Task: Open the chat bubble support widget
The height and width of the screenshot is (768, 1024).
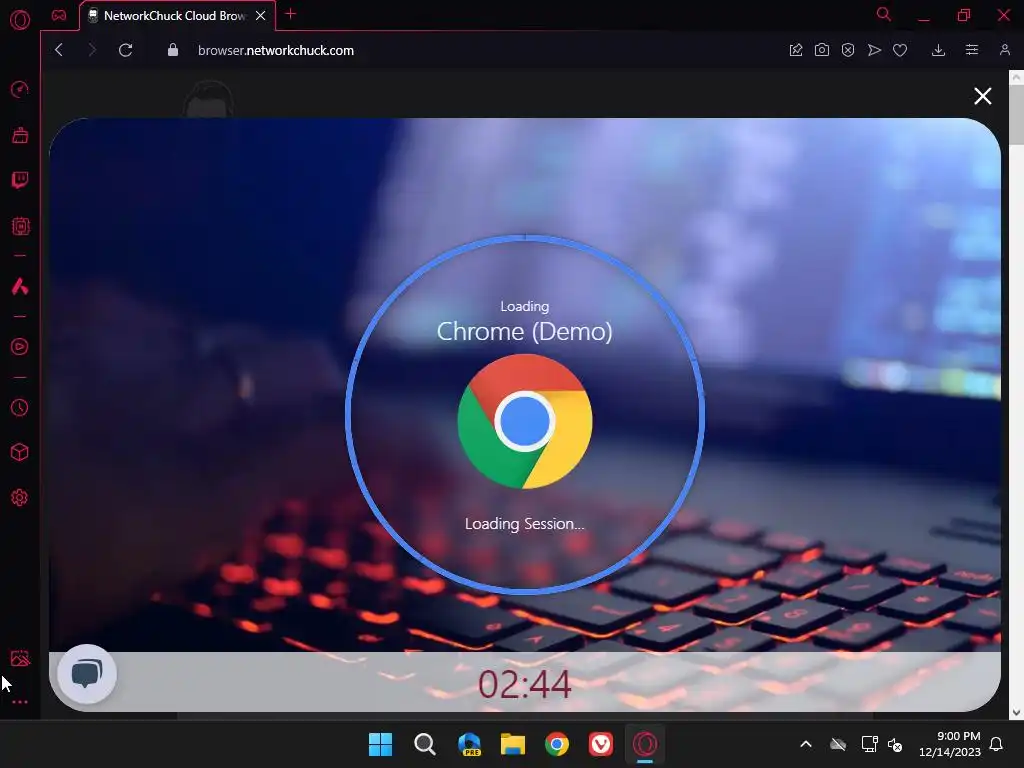Action: pyautogui.click(x=86, y=674)
